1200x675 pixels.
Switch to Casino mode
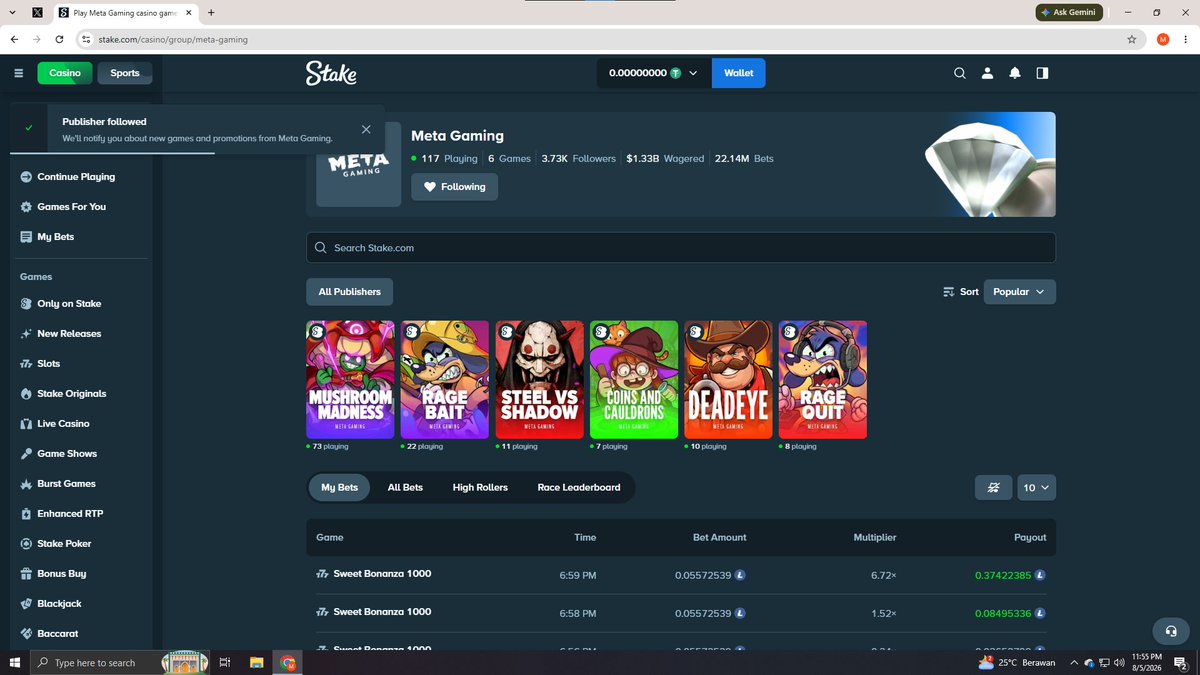coord(65,73)
